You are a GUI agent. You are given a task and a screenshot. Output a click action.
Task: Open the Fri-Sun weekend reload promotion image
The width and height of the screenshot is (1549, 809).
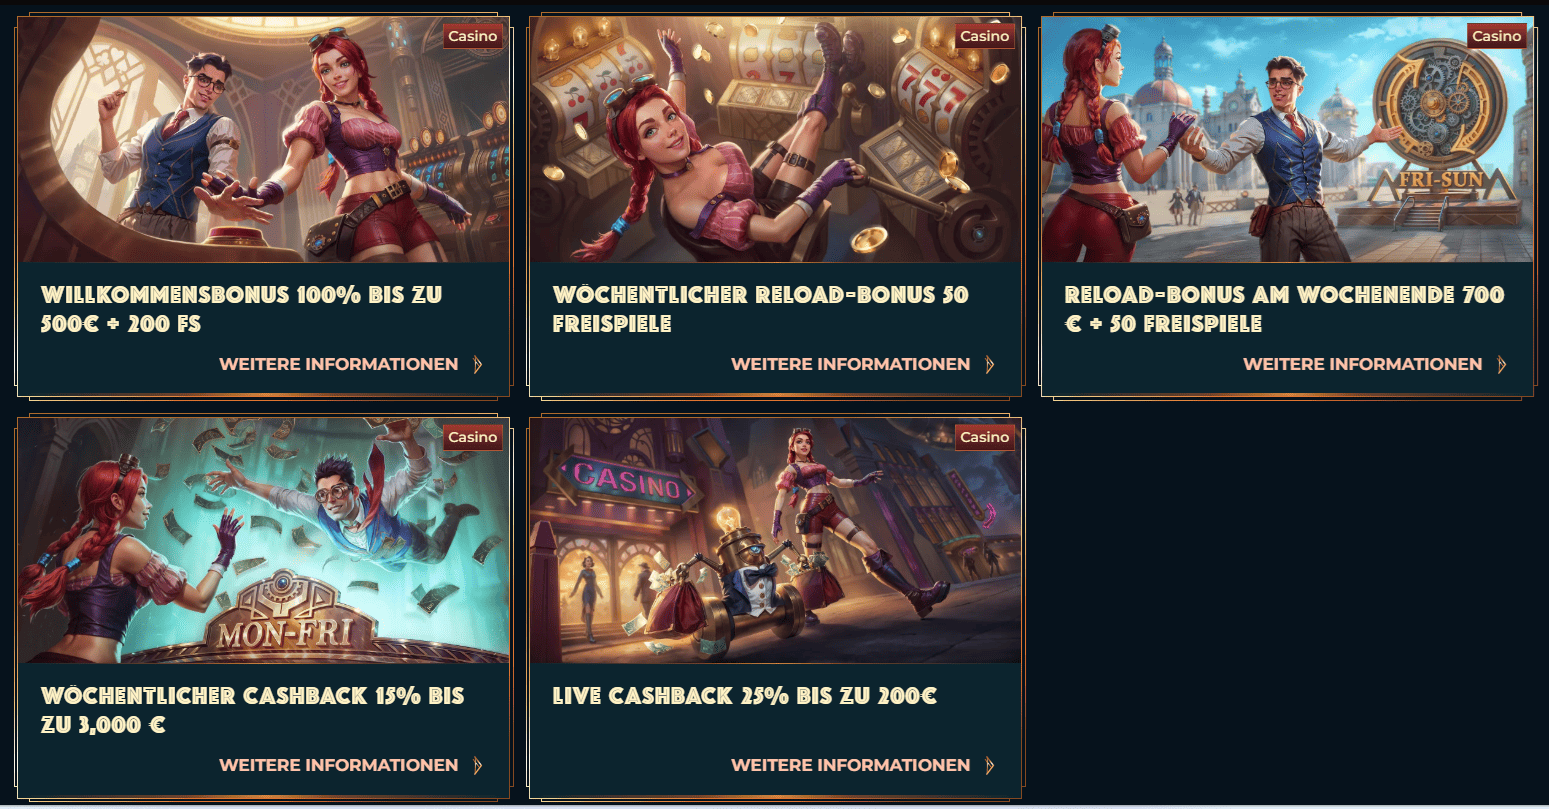[x=1287, y=139]
